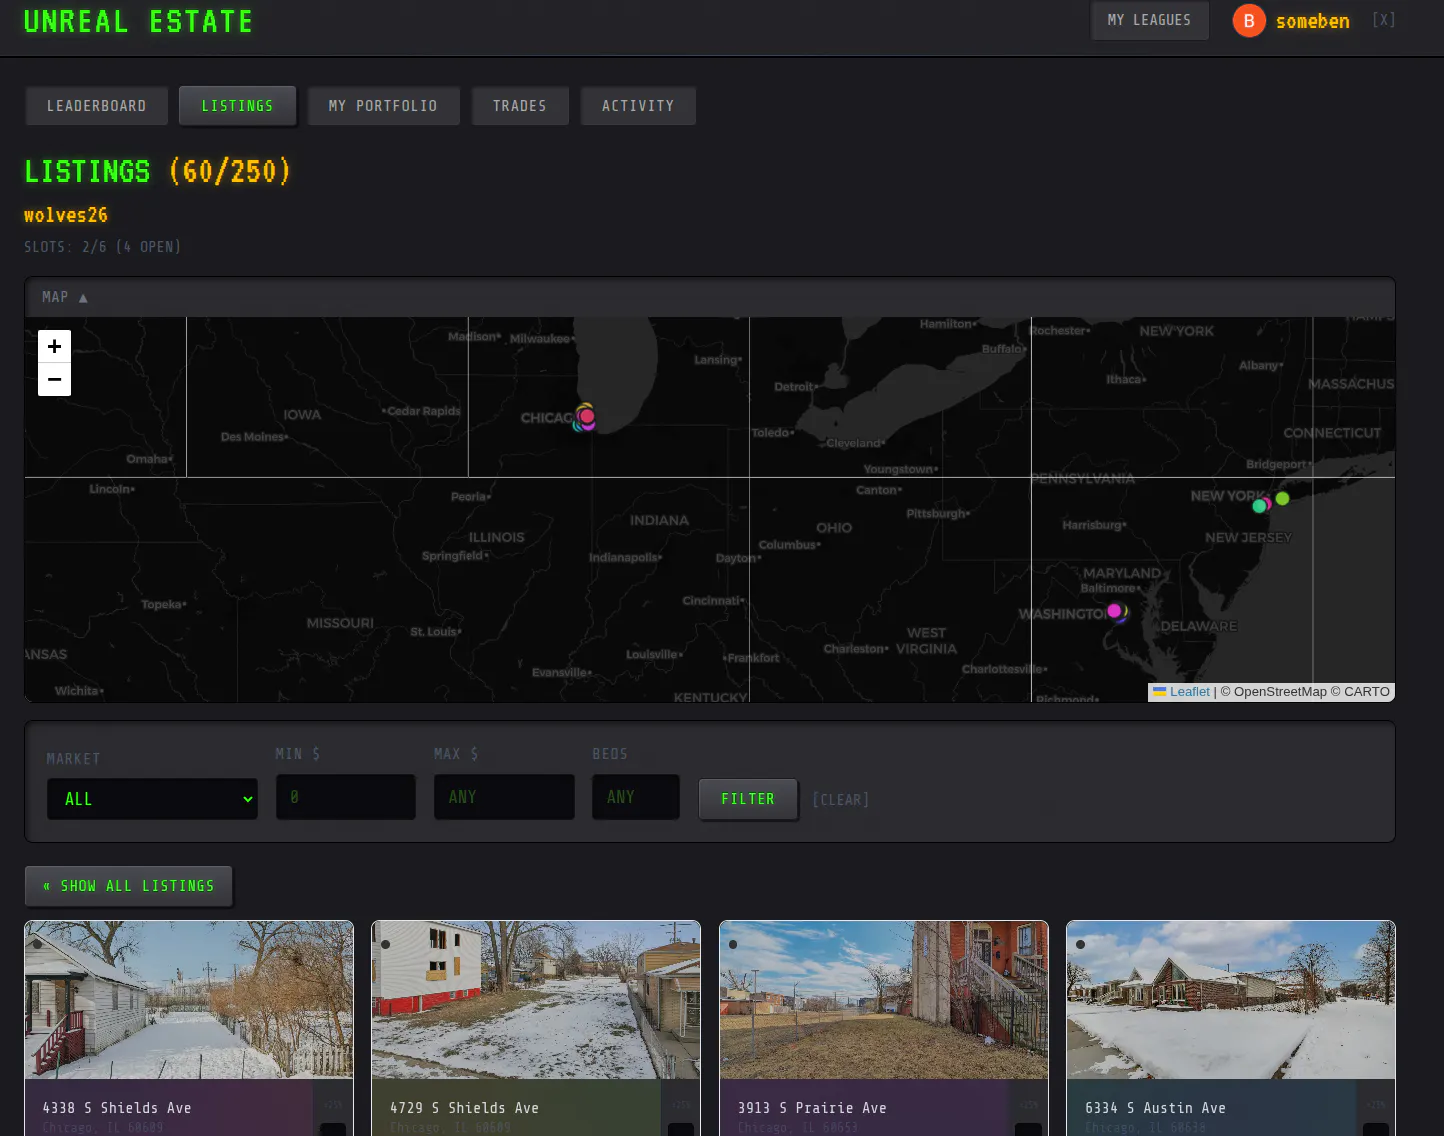This screenshot has height=1136, width=1444.
Task: Click the someben user avatar
Action: point(1249,21)
